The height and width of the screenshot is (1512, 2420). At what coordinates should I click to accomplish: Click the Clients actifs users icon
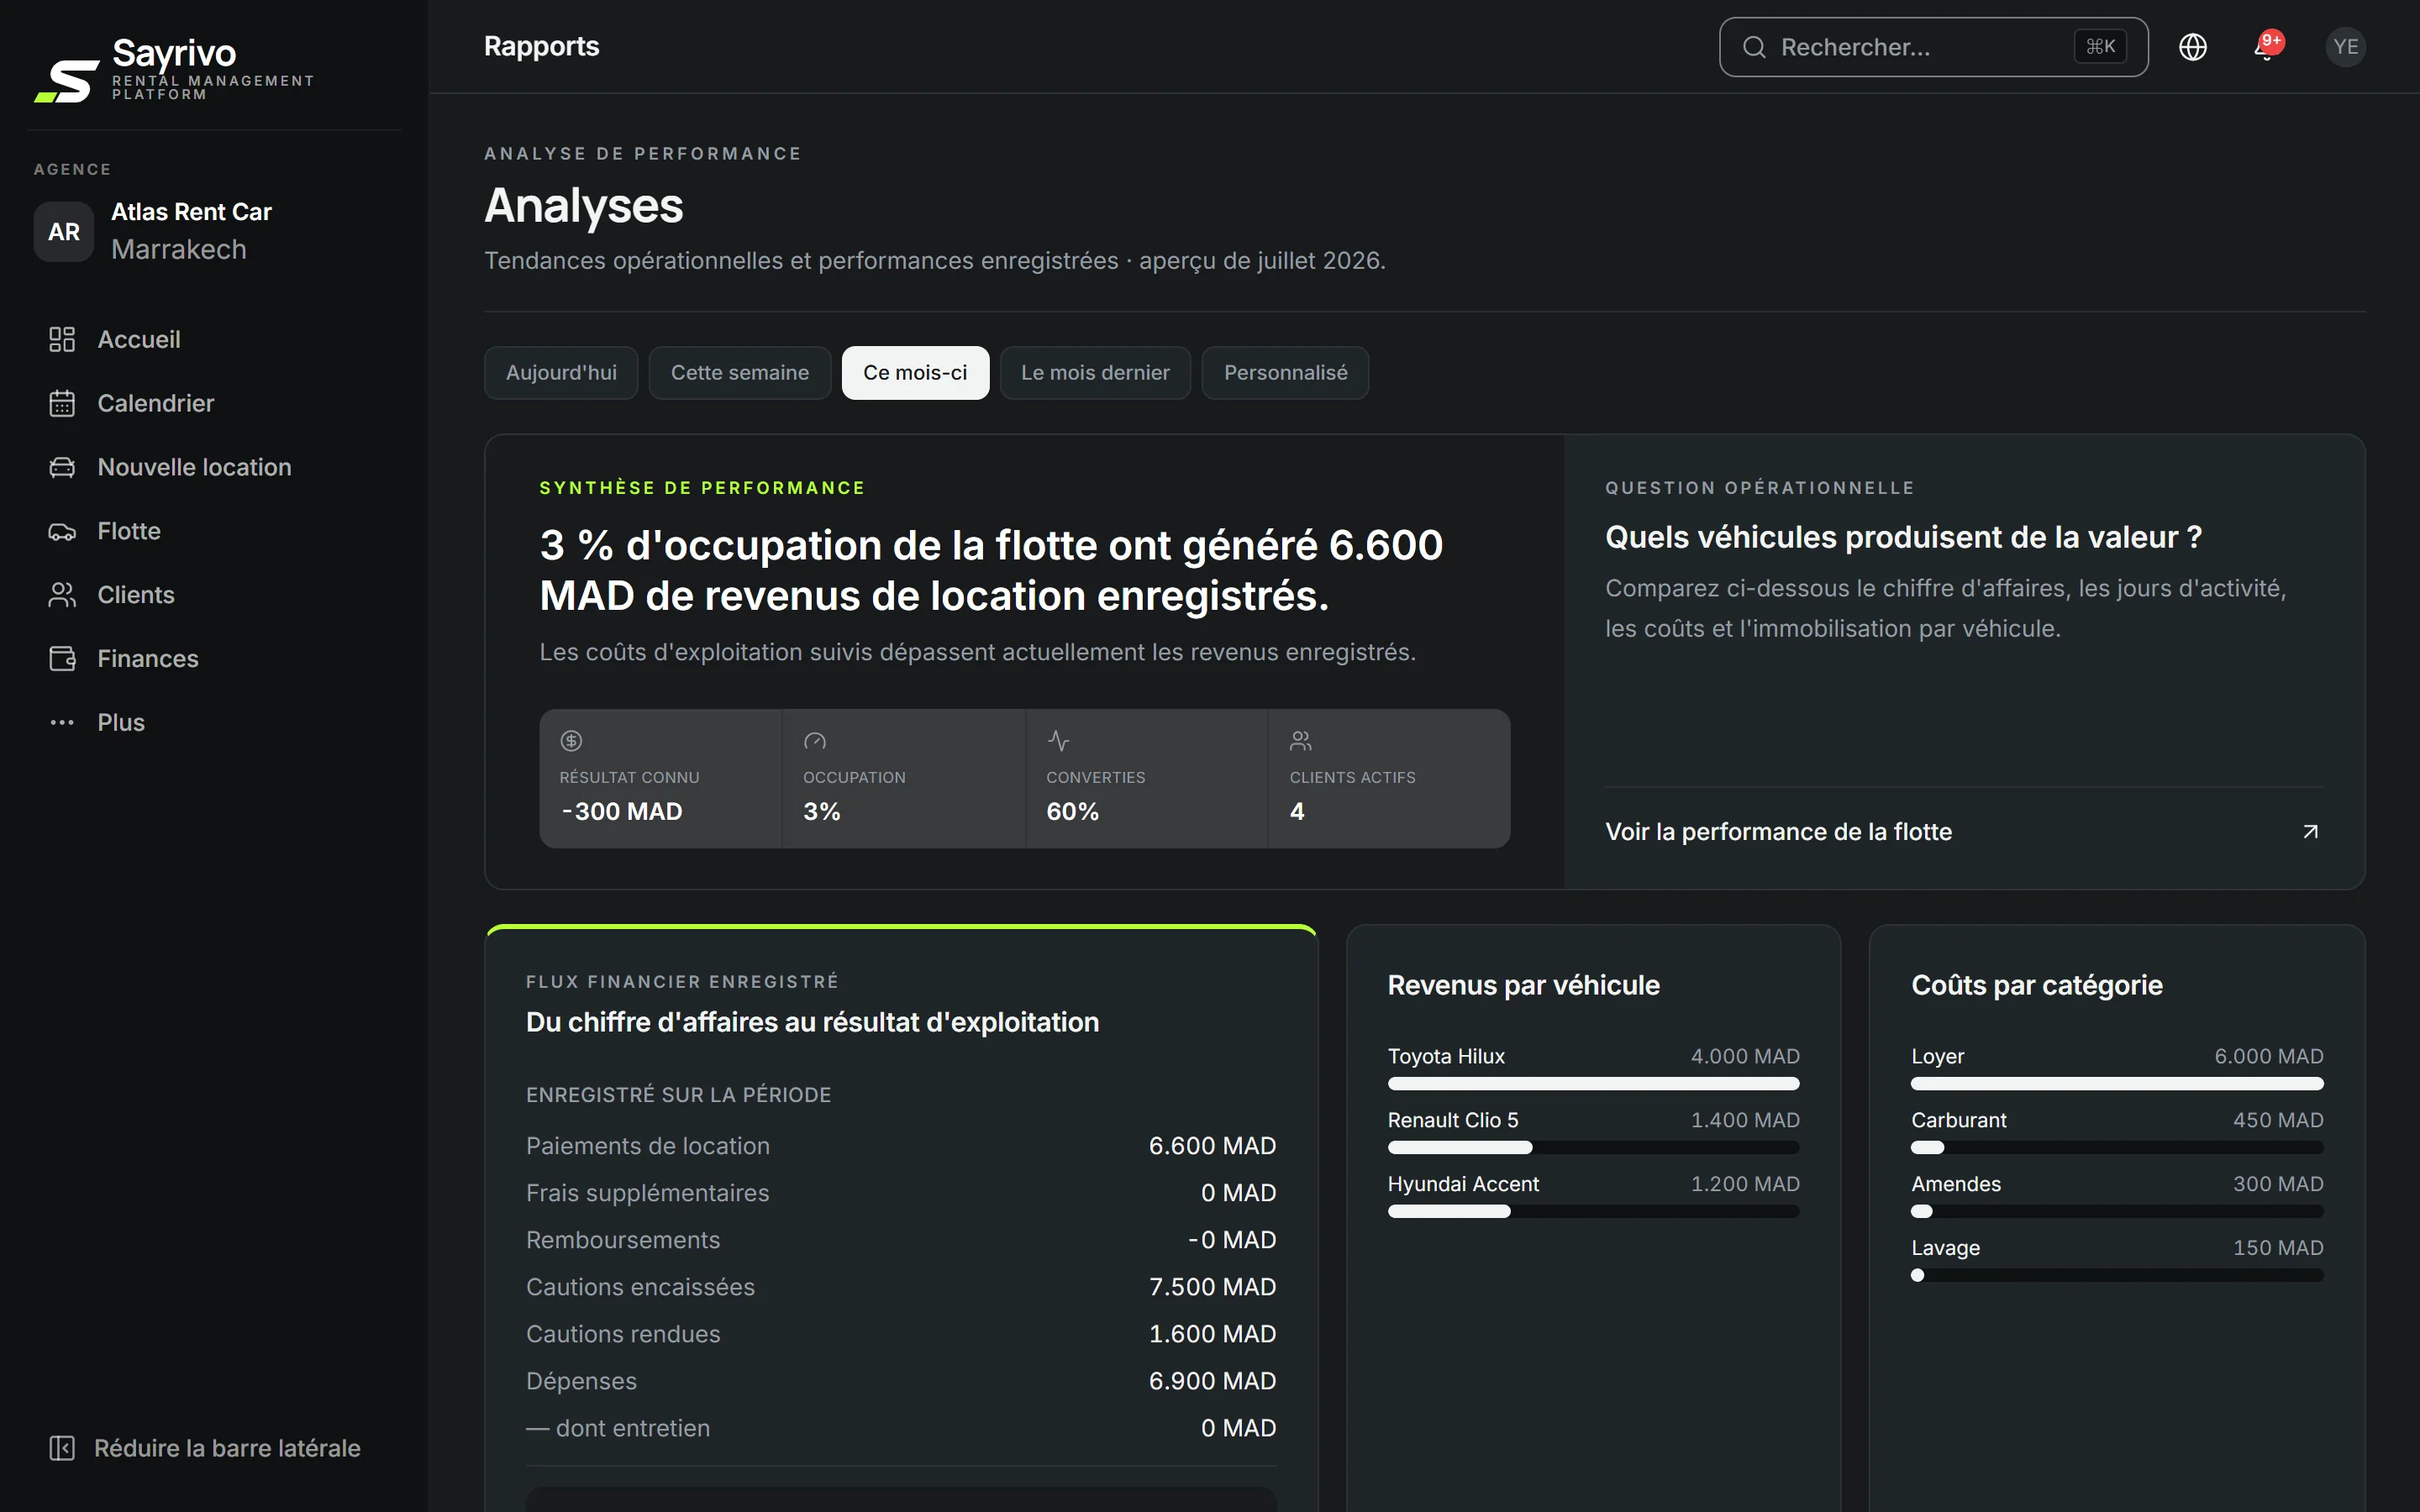pyautogui.click(x=1301, y=741)
